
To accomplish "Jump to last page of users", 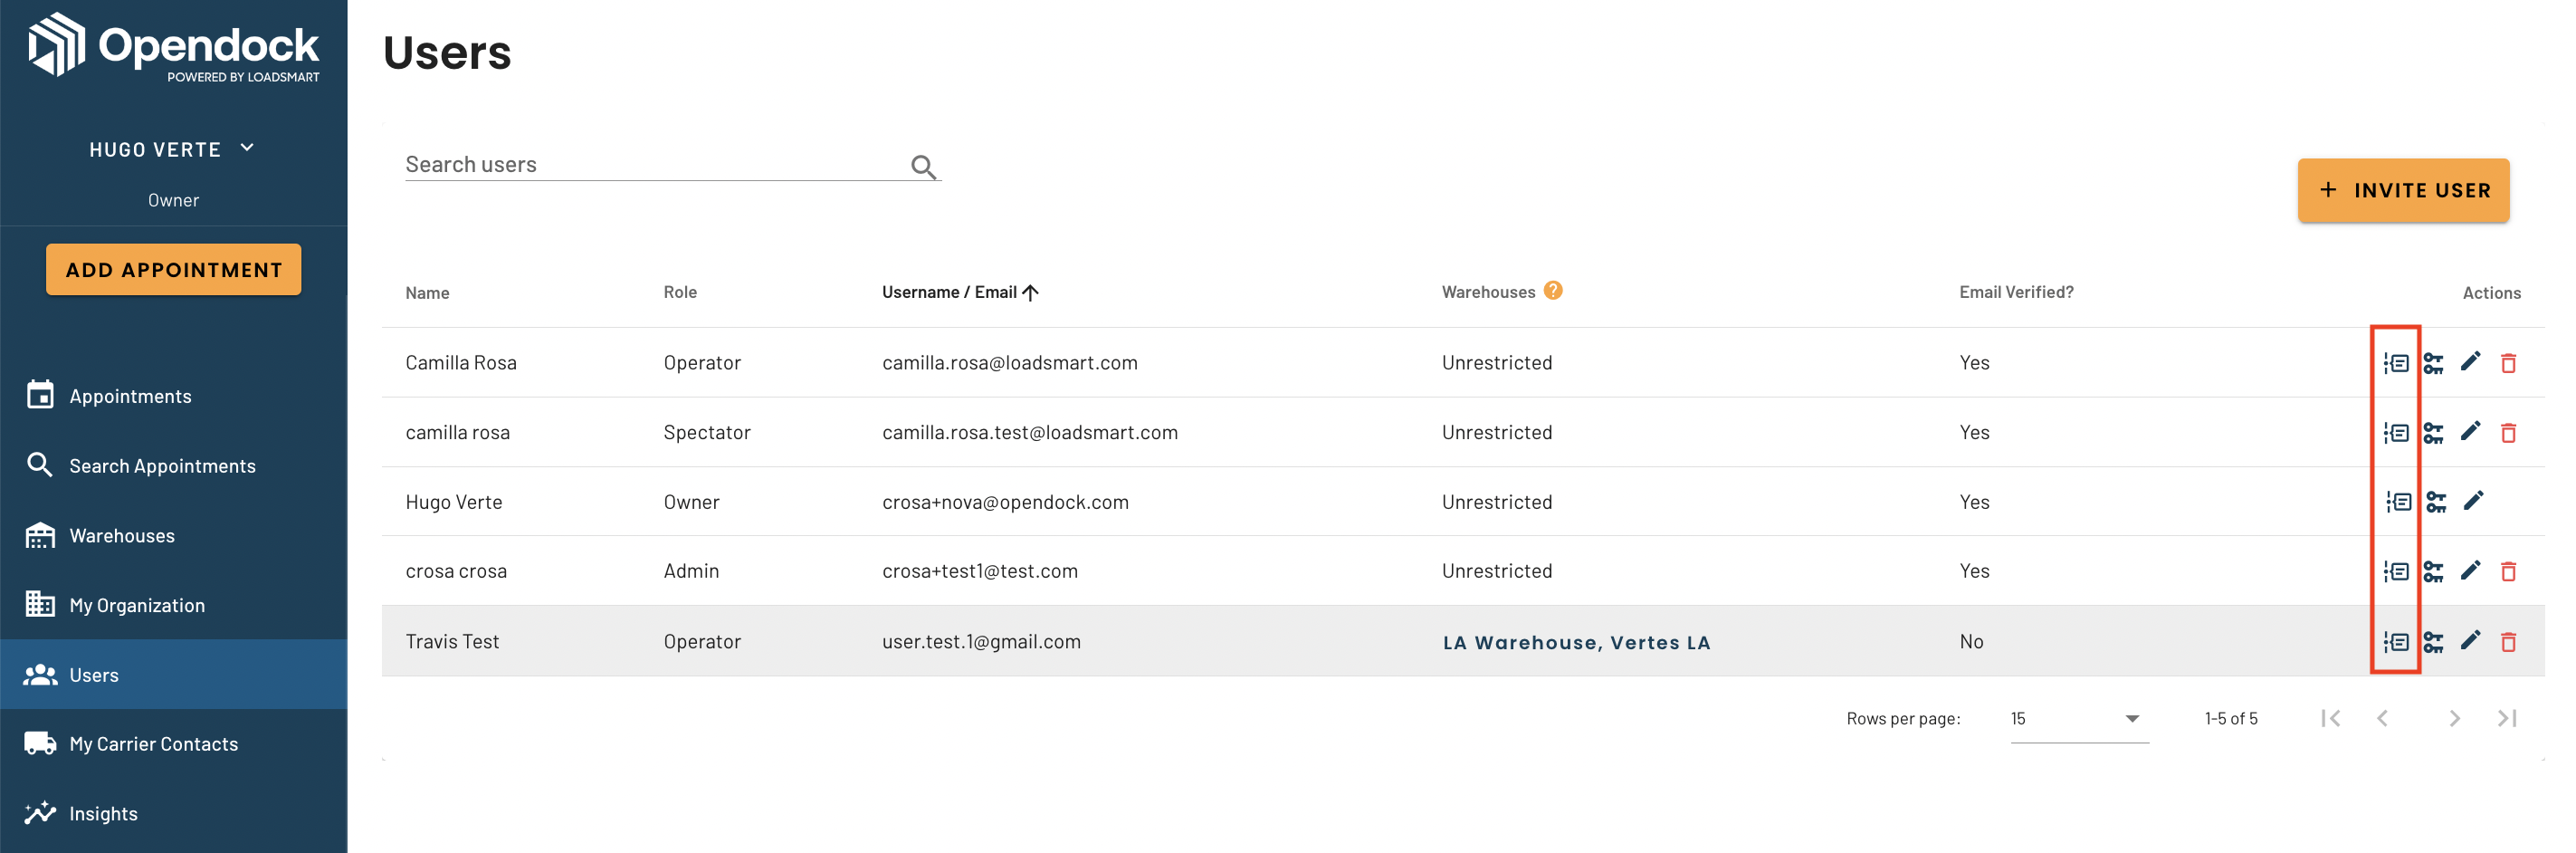I will pyautogui.click(x=2506, y=718).
